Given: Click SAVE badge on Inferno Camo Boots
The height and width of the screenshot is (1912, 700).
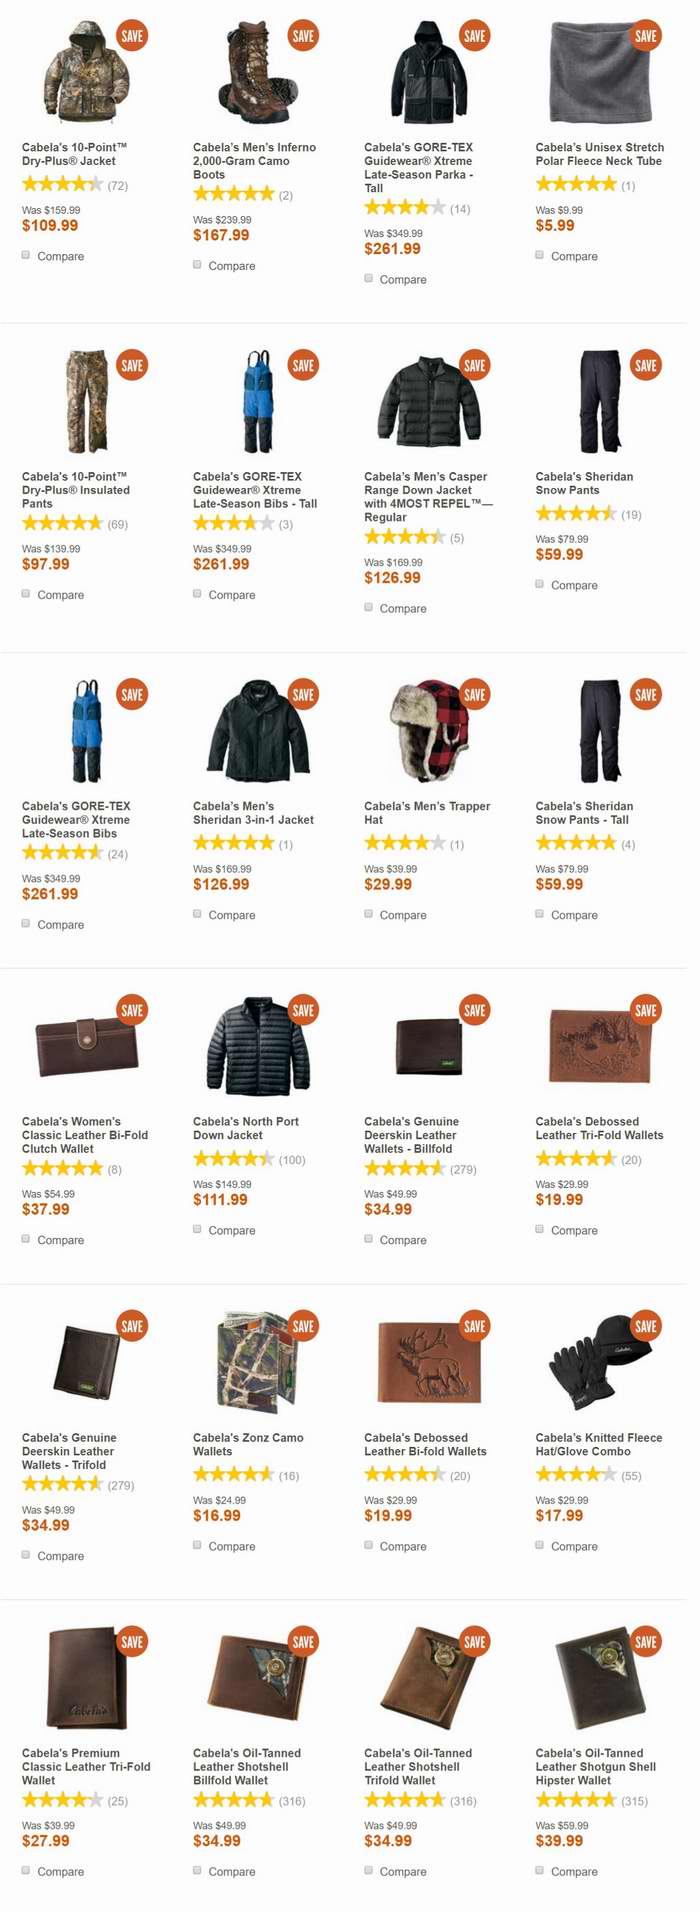Looking at the screenshot, I should click(x=303, y=35).
